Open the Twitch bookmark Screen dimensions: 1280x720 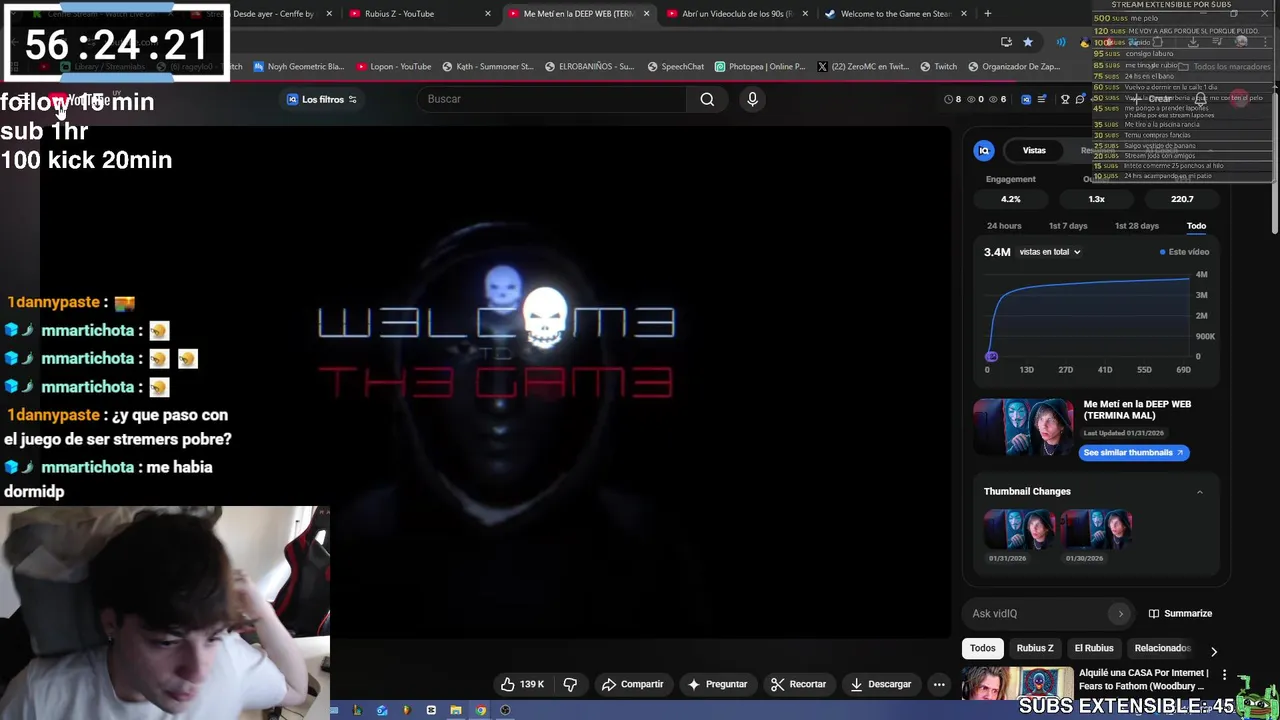click(x=938, y=67)
